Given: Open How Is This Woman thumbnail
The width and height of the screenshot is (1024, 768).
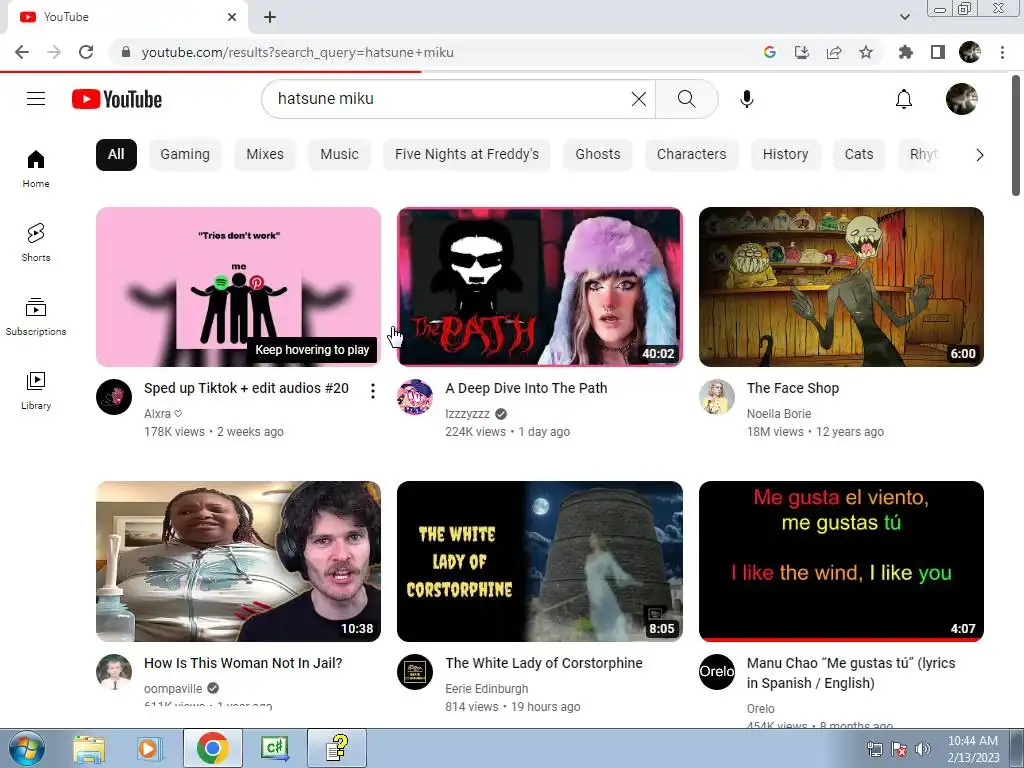Looking at the screenshot, I should (x=238, y=562).
